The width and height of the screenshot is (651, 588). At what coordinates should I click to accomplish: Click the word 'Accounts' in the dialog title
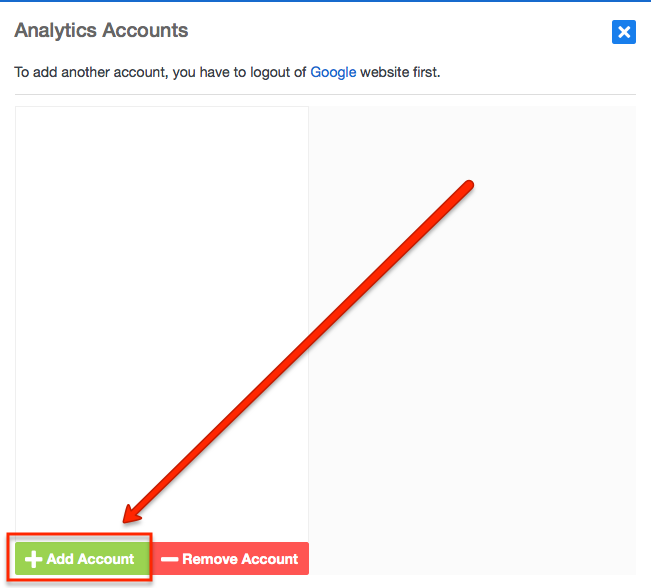coord(145,30)
